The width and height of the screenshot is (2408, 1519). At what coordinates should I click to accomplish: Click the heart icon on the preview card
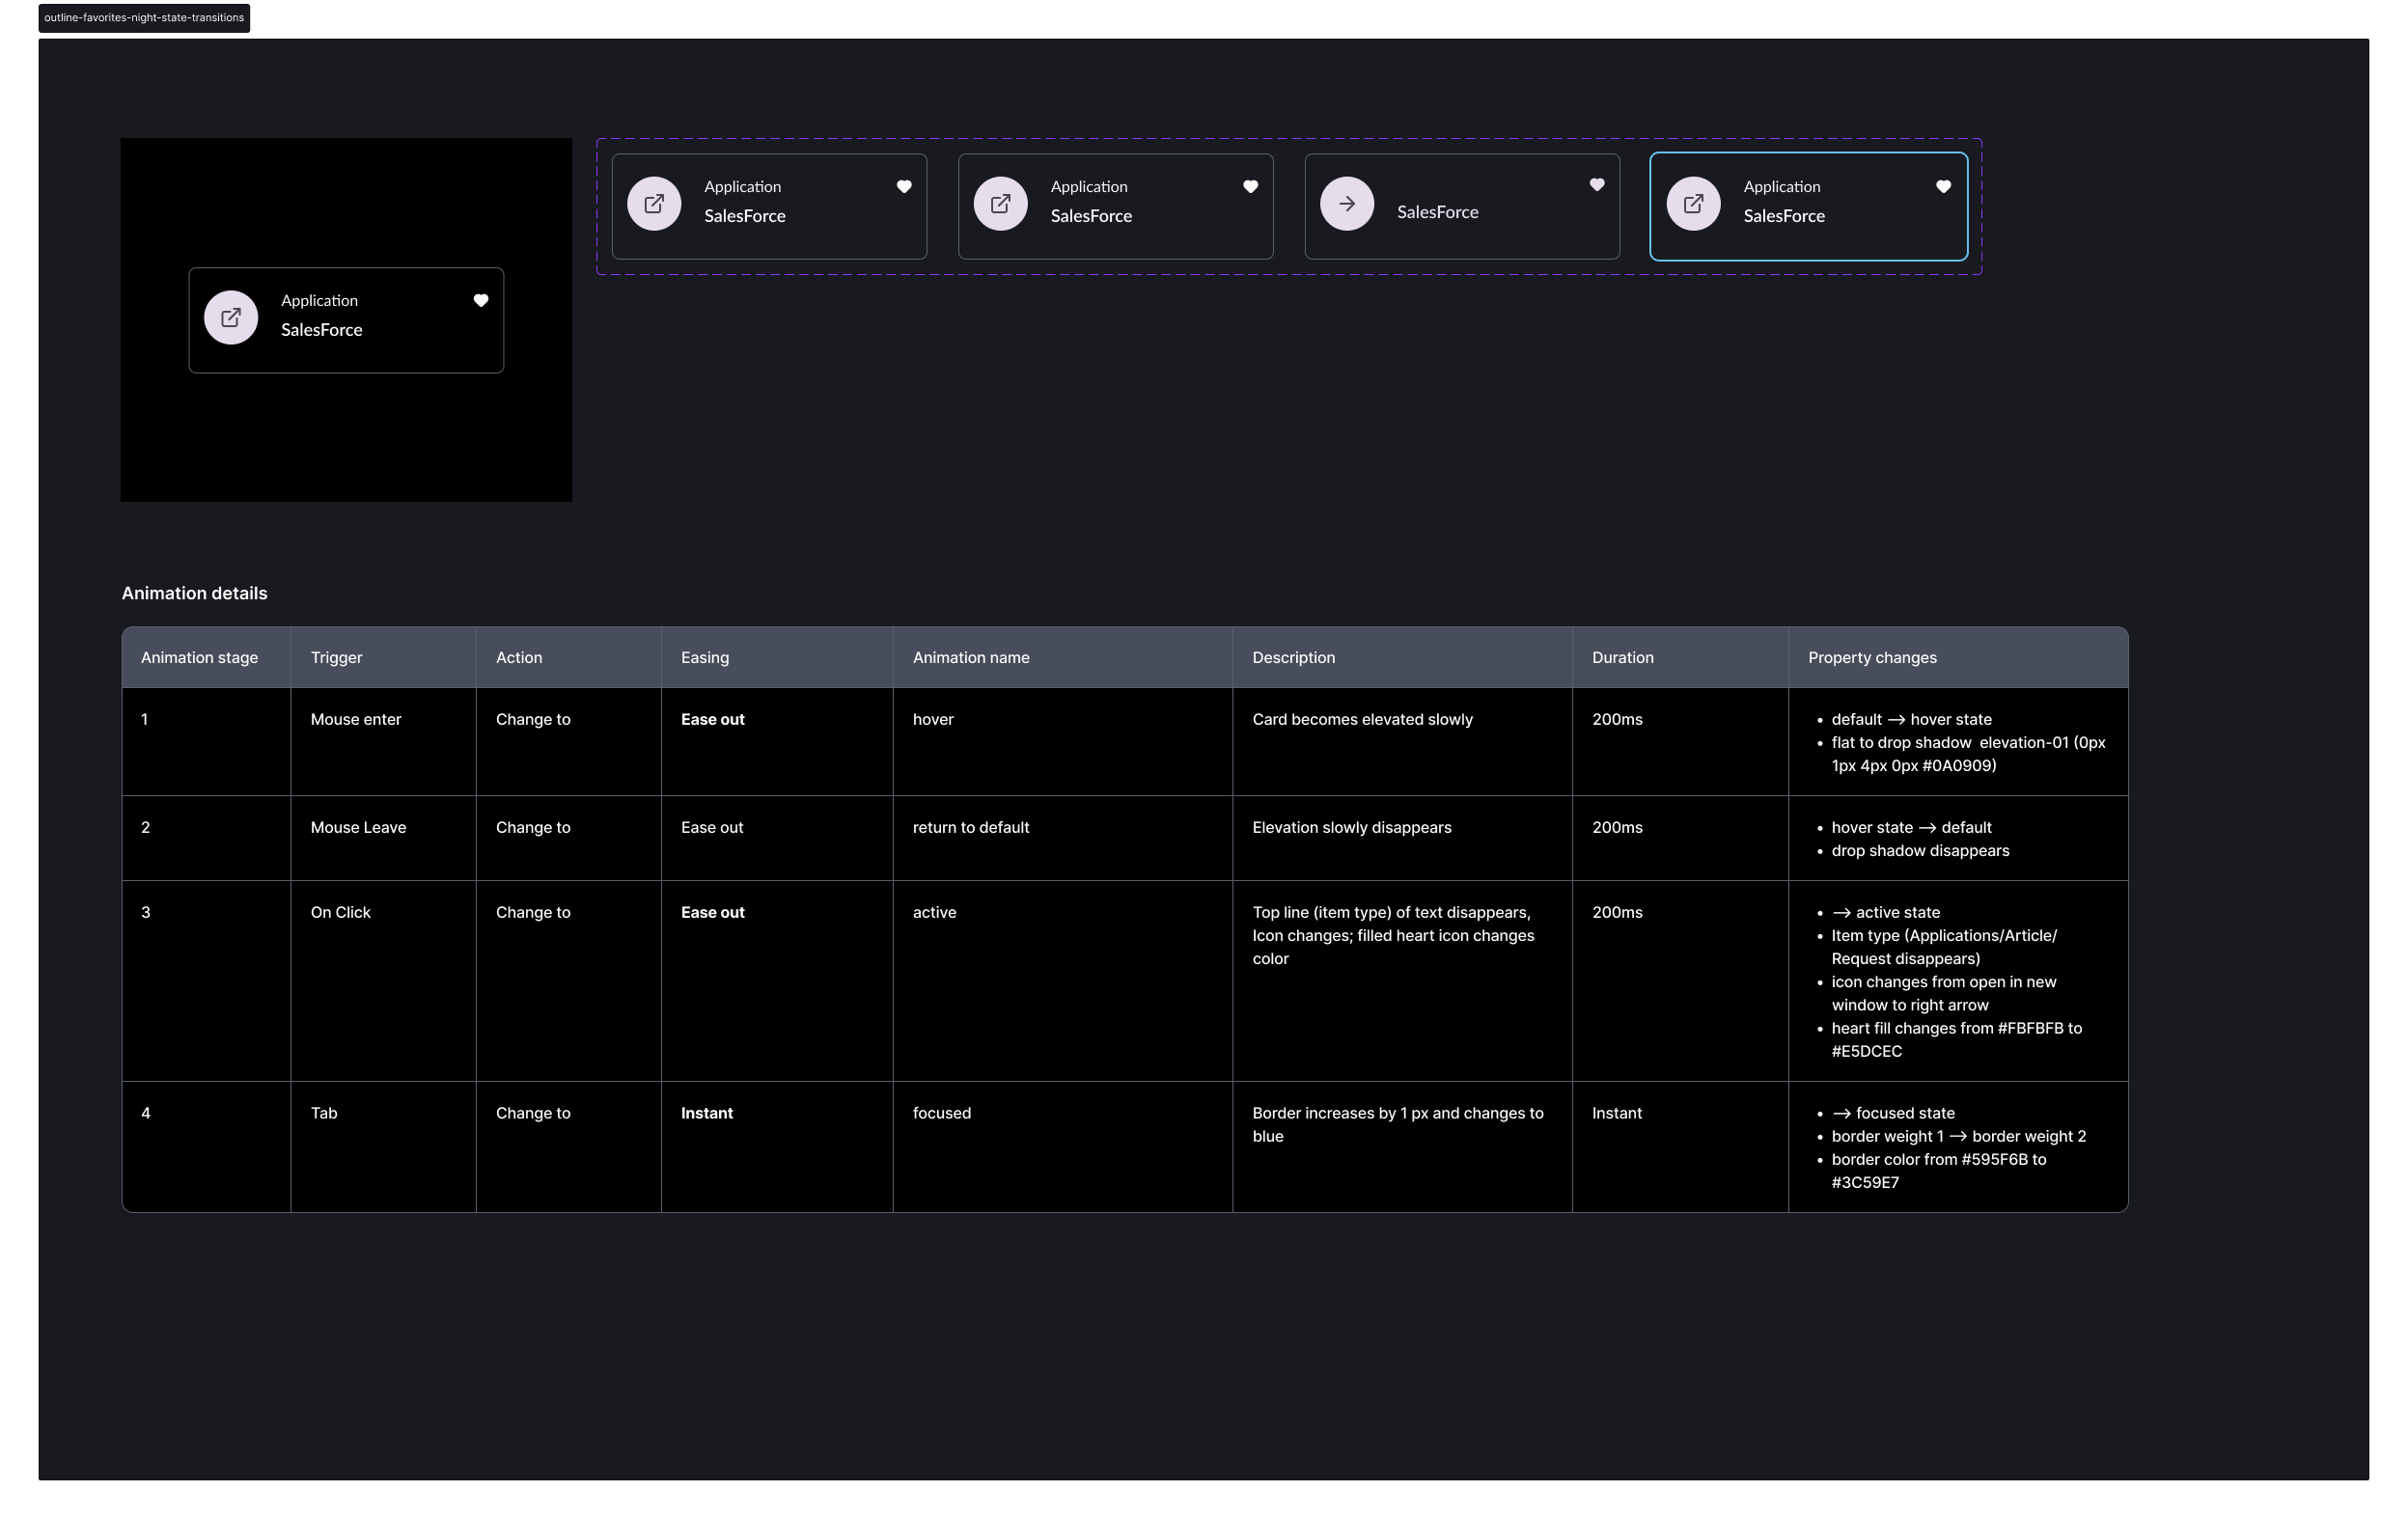pos(481,301)
